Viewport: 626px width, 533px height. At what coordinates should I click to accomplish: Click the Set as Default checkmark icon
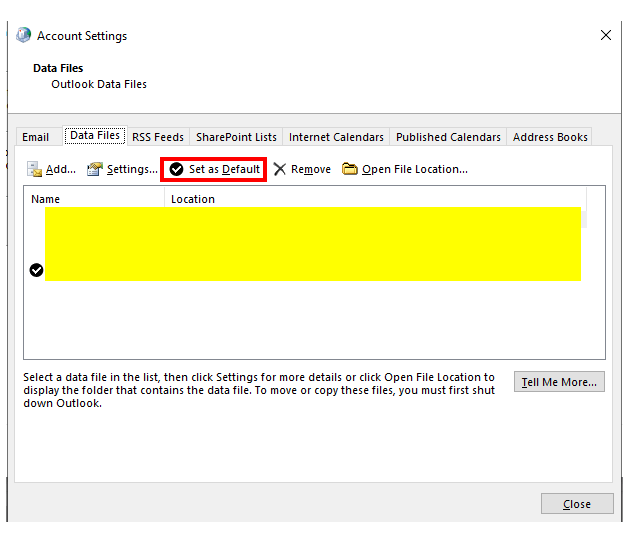click(x=176, y=169)
